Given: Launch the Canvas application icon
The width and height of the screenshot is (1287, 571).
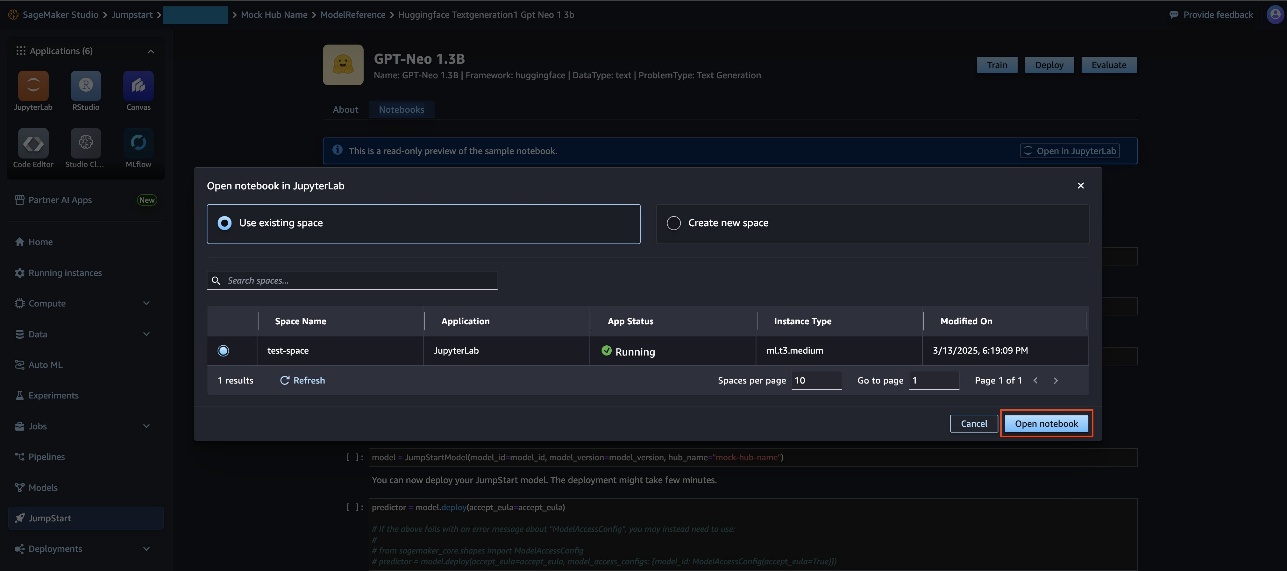Looking at the screenshot, I should coord(138,86).
